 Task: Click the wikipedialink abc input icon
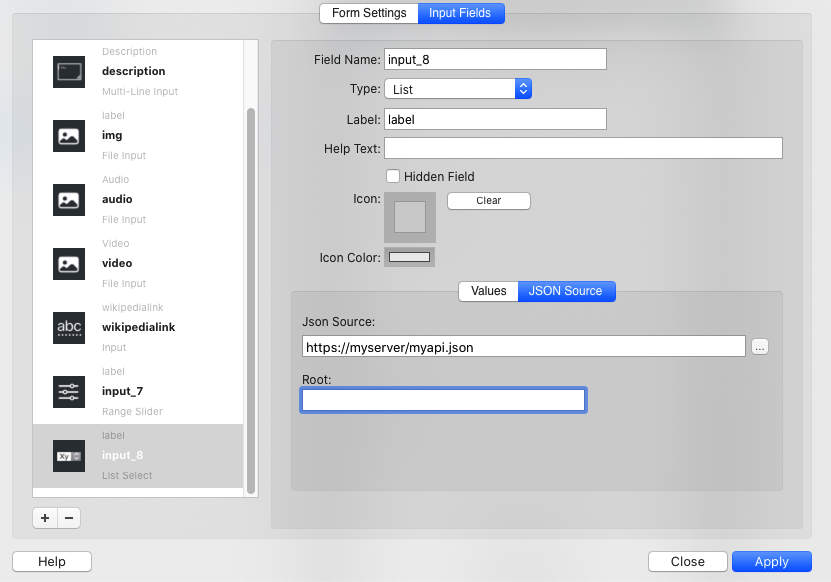(69, 328)
